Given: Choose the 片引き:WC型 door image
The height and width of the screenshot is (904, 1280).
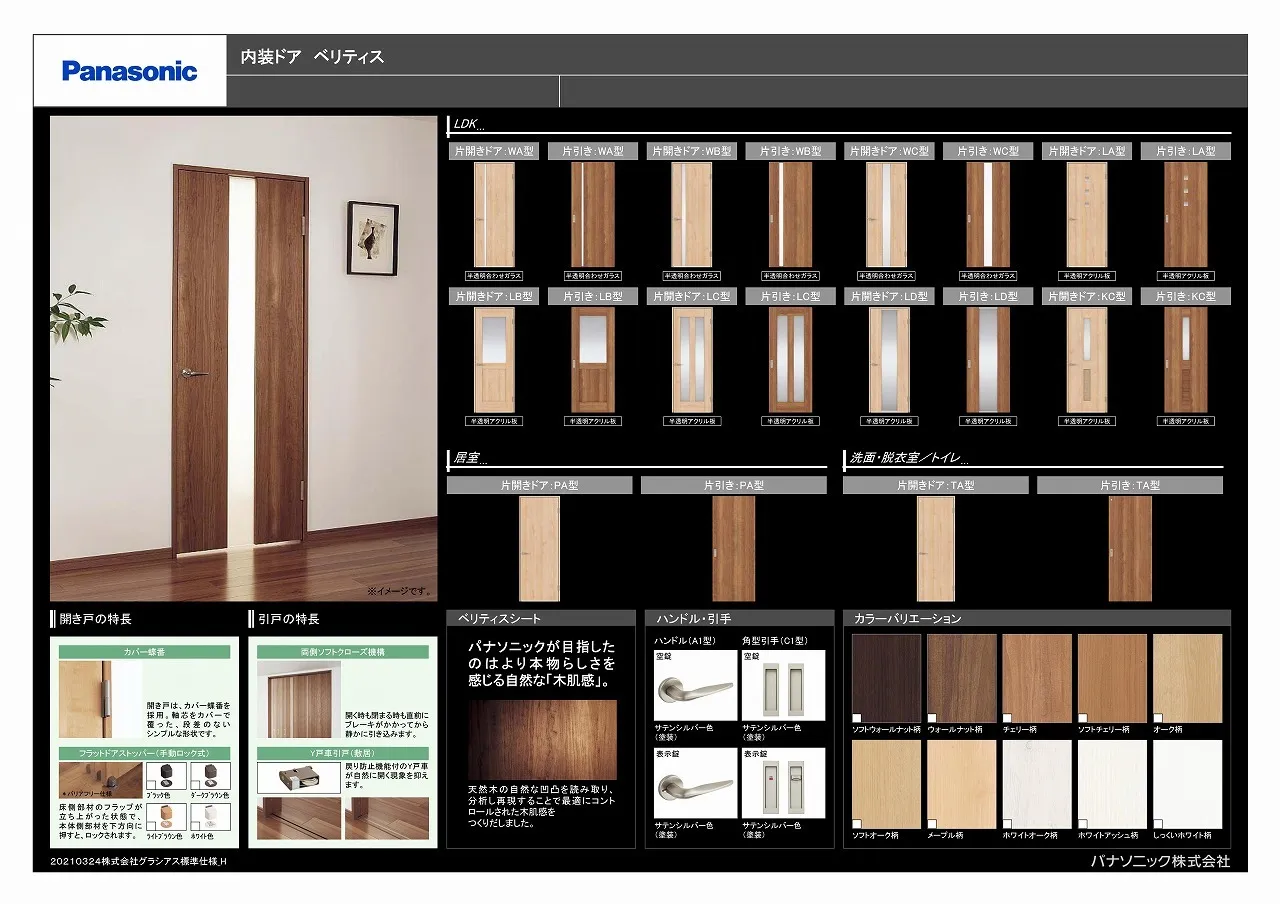Looking at the screenshot, I should pyautogui.click(x=988, y=214).
